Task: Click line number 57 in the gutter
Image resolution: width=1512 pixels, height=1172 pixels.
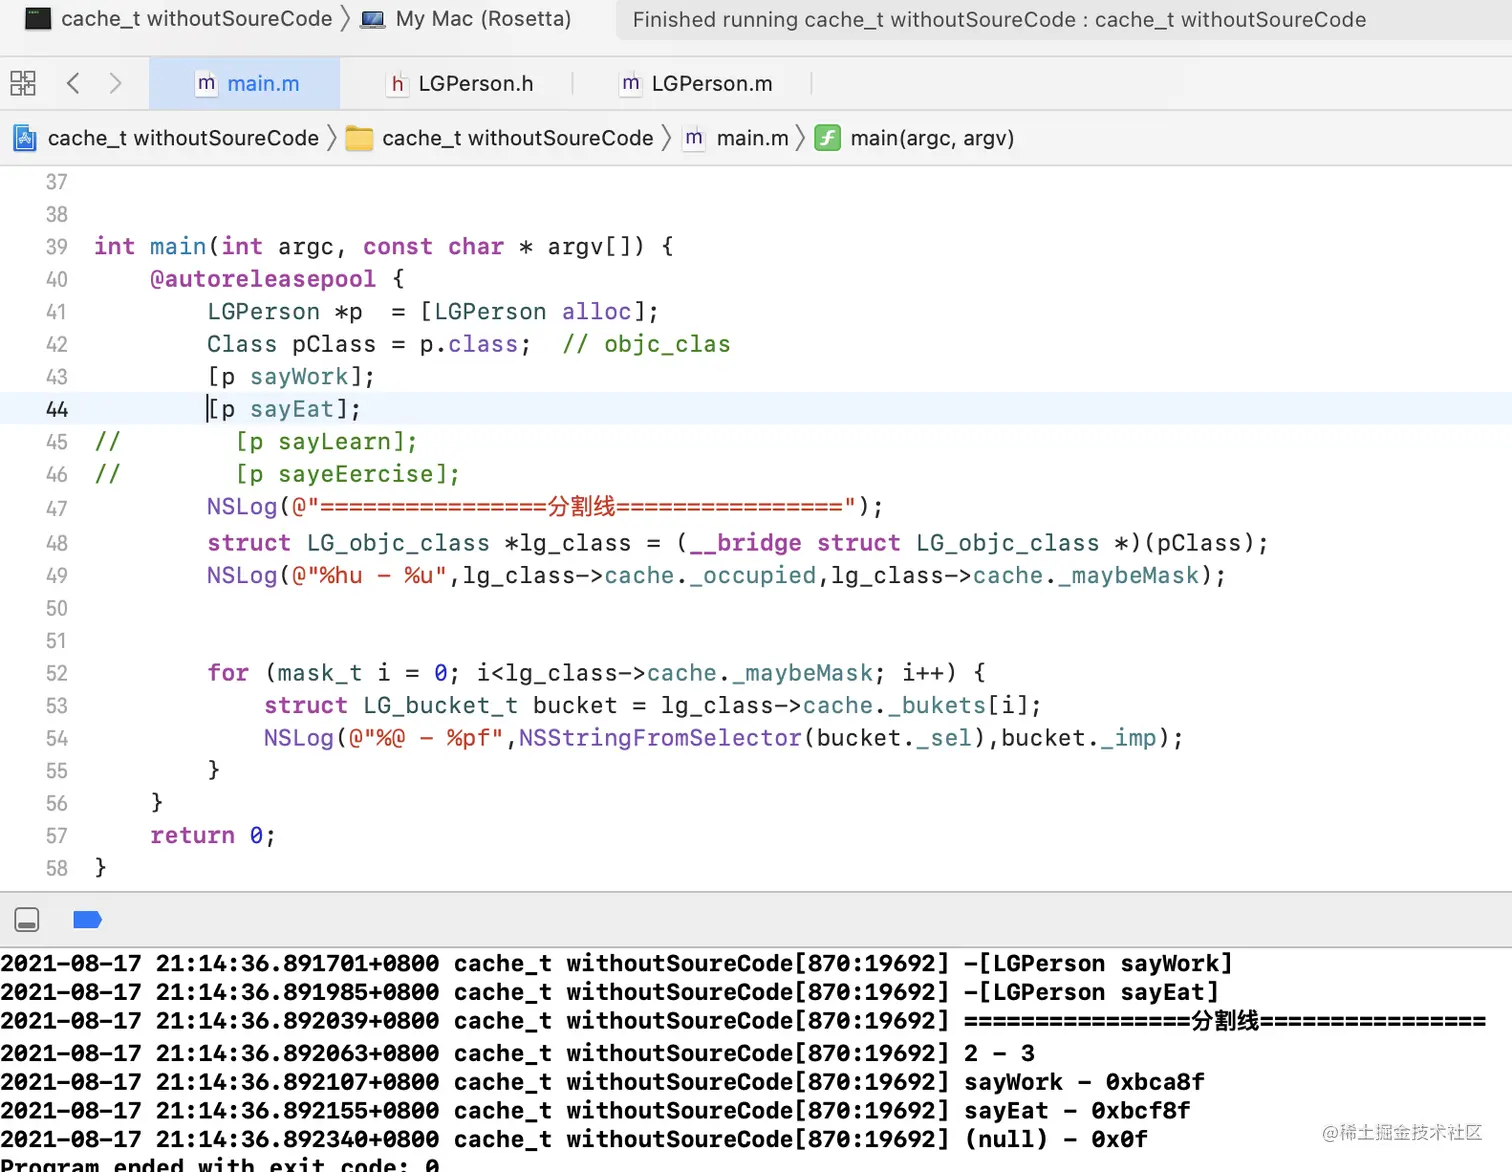Action: (x=57, y=836)
